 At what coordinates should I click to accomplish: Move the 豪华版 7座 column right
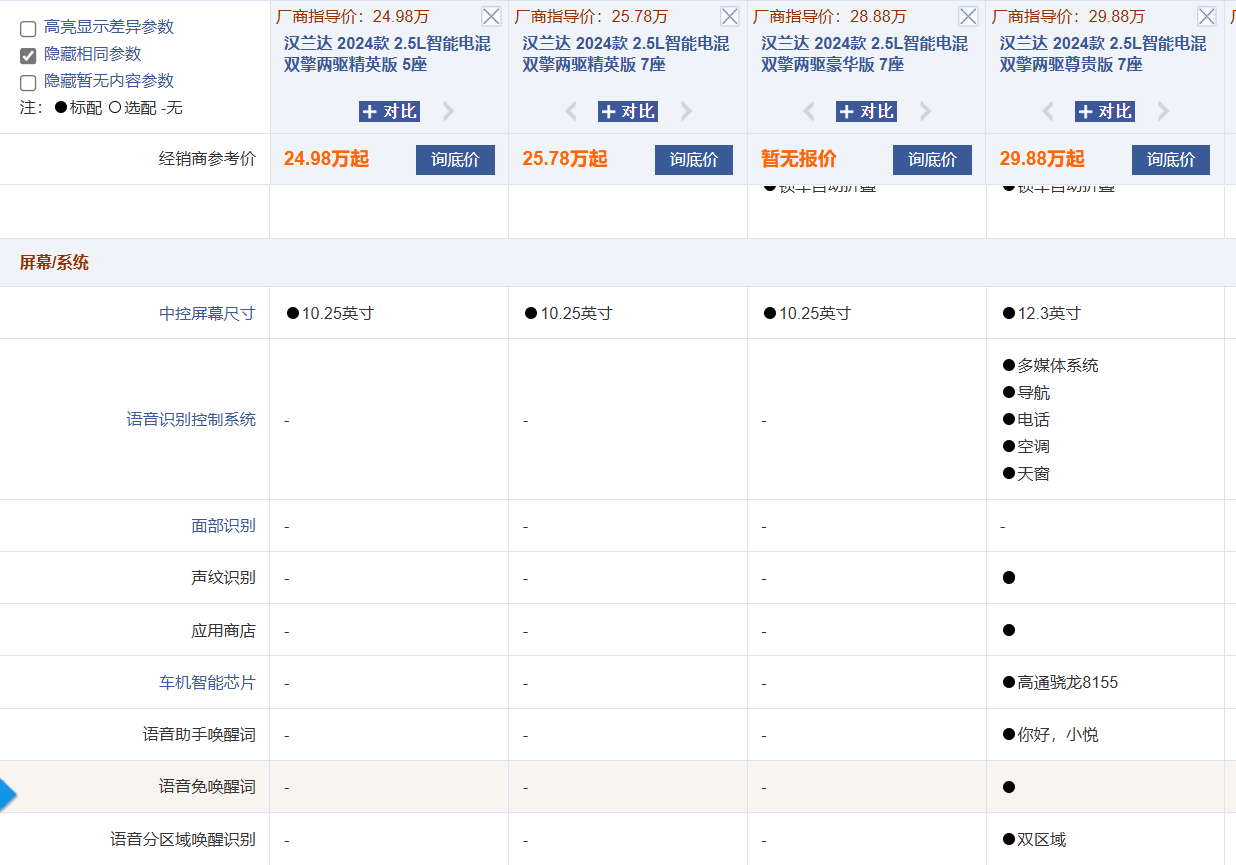pos(925,111)
